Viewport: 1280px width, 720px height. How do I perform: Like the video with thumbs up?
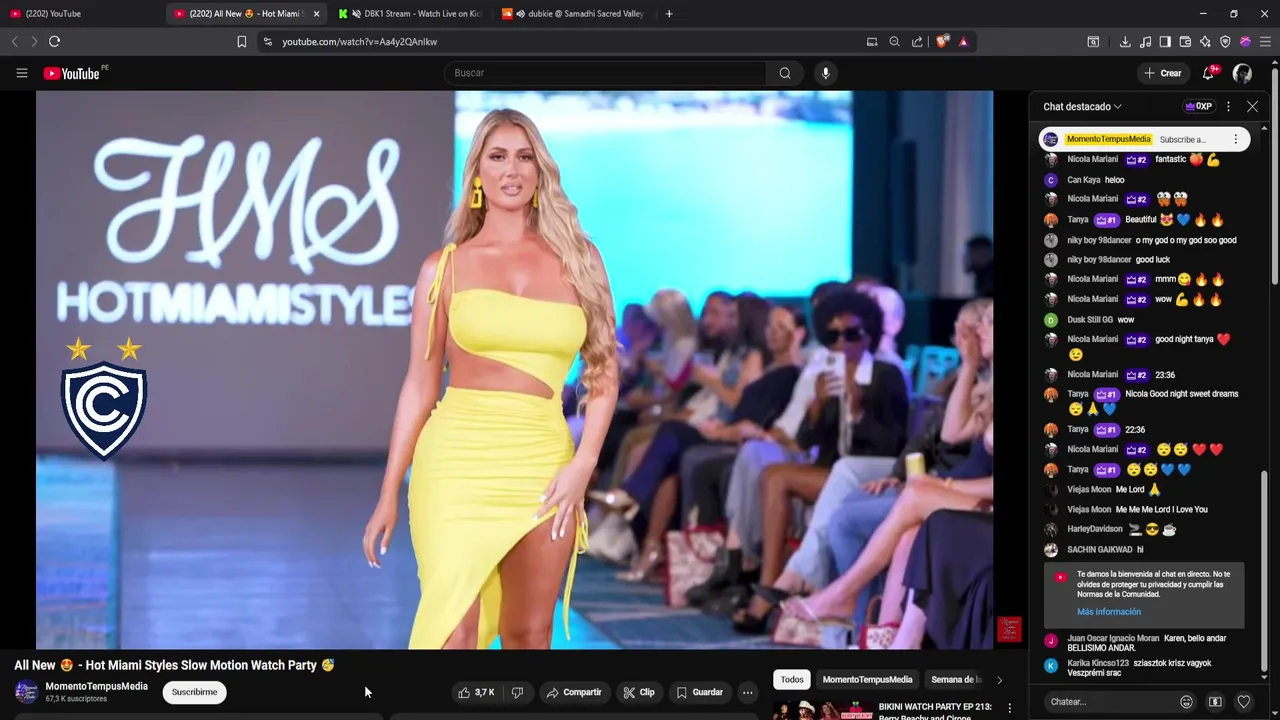476,692
